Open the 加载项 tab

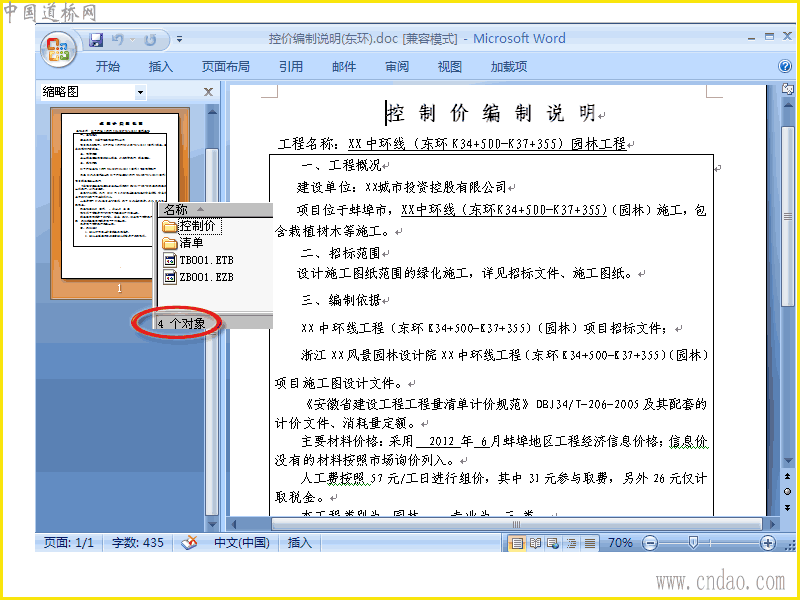coord(509,66)
